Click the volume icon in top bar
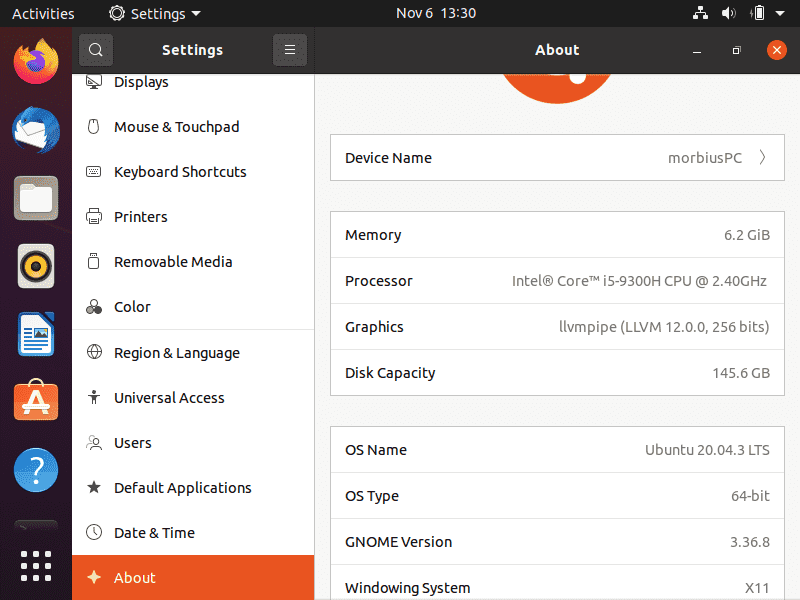The width and height of the screenshot is (800, 600). tap(729, 13)
